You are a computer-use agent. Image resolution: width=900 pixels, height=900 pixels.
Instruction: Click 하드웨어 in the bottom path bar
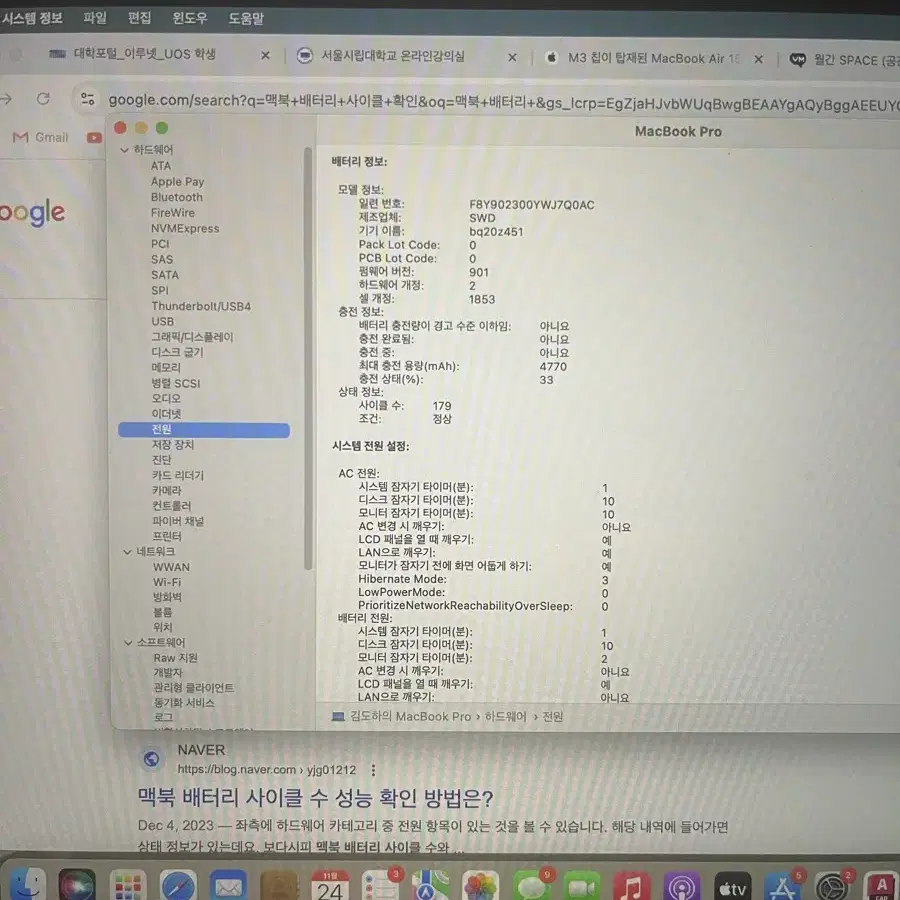tap(505, 716)
